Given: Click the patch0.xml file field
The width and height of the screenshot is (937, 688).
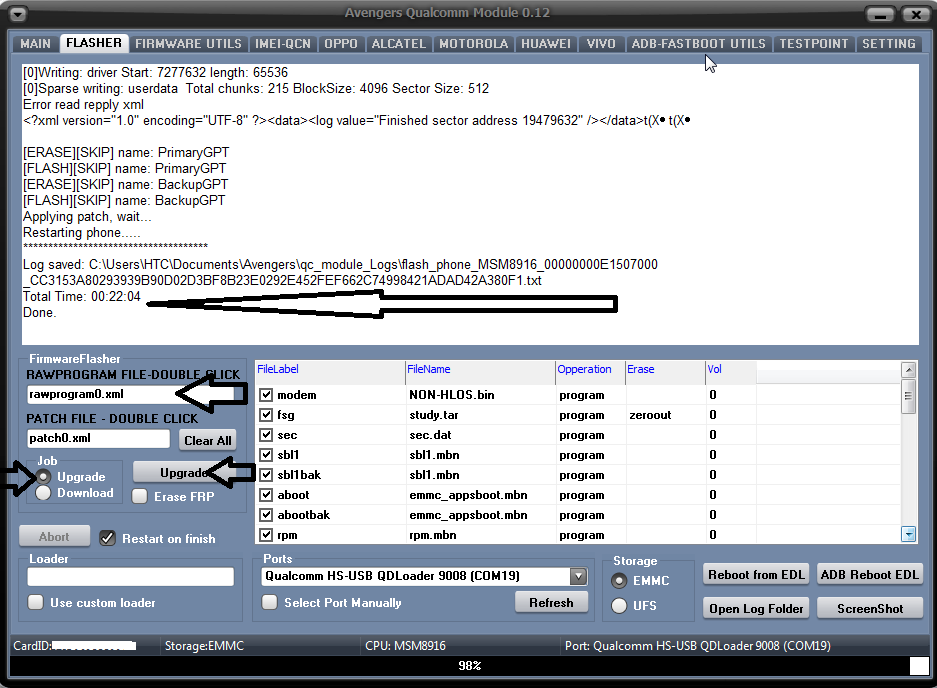Looking at the screenshot, I should coord(99,438).
